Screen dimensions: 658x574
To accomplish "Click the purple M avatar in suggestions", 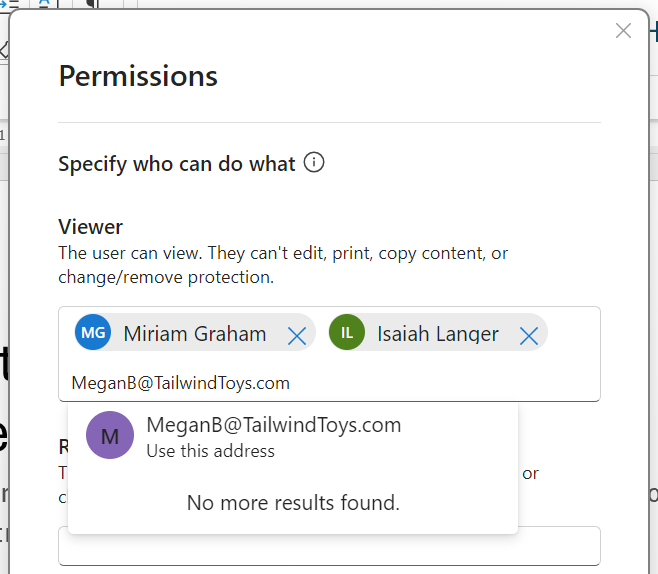I will click(110, 436).
